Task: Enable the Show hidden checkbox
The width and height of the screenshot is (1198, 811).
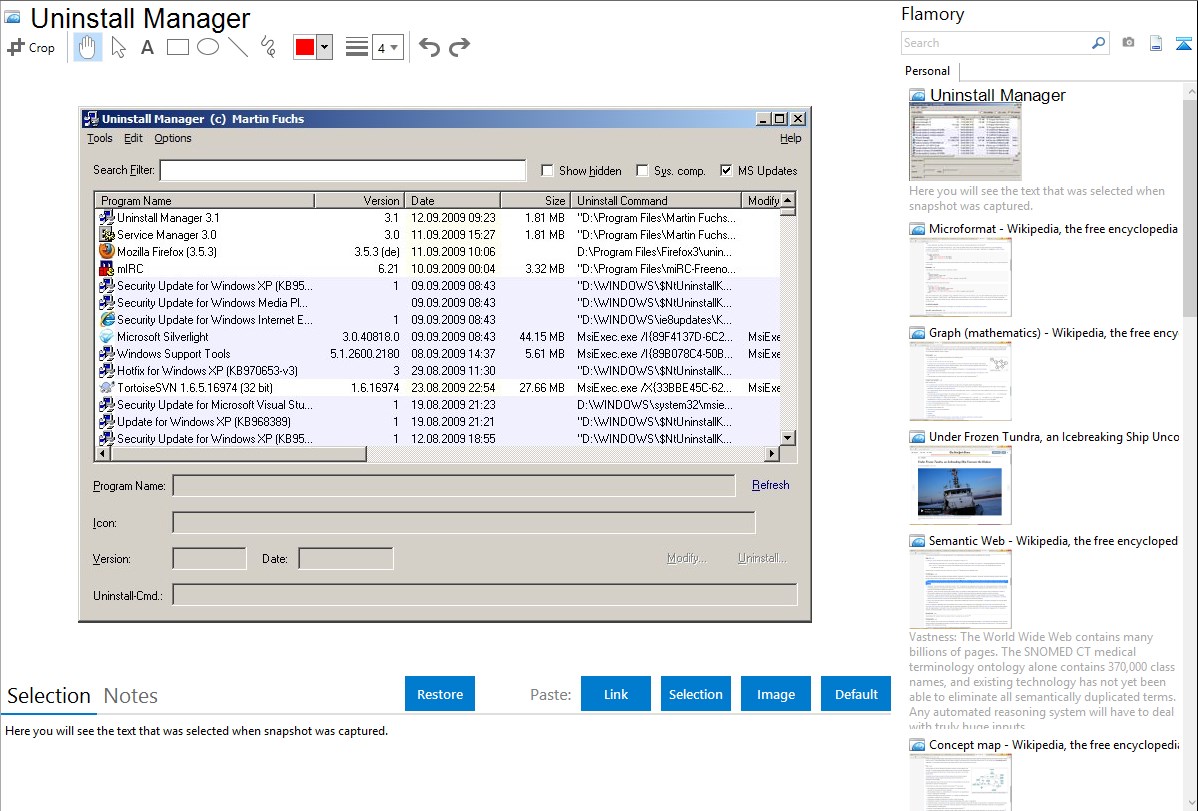Action: 547,171
